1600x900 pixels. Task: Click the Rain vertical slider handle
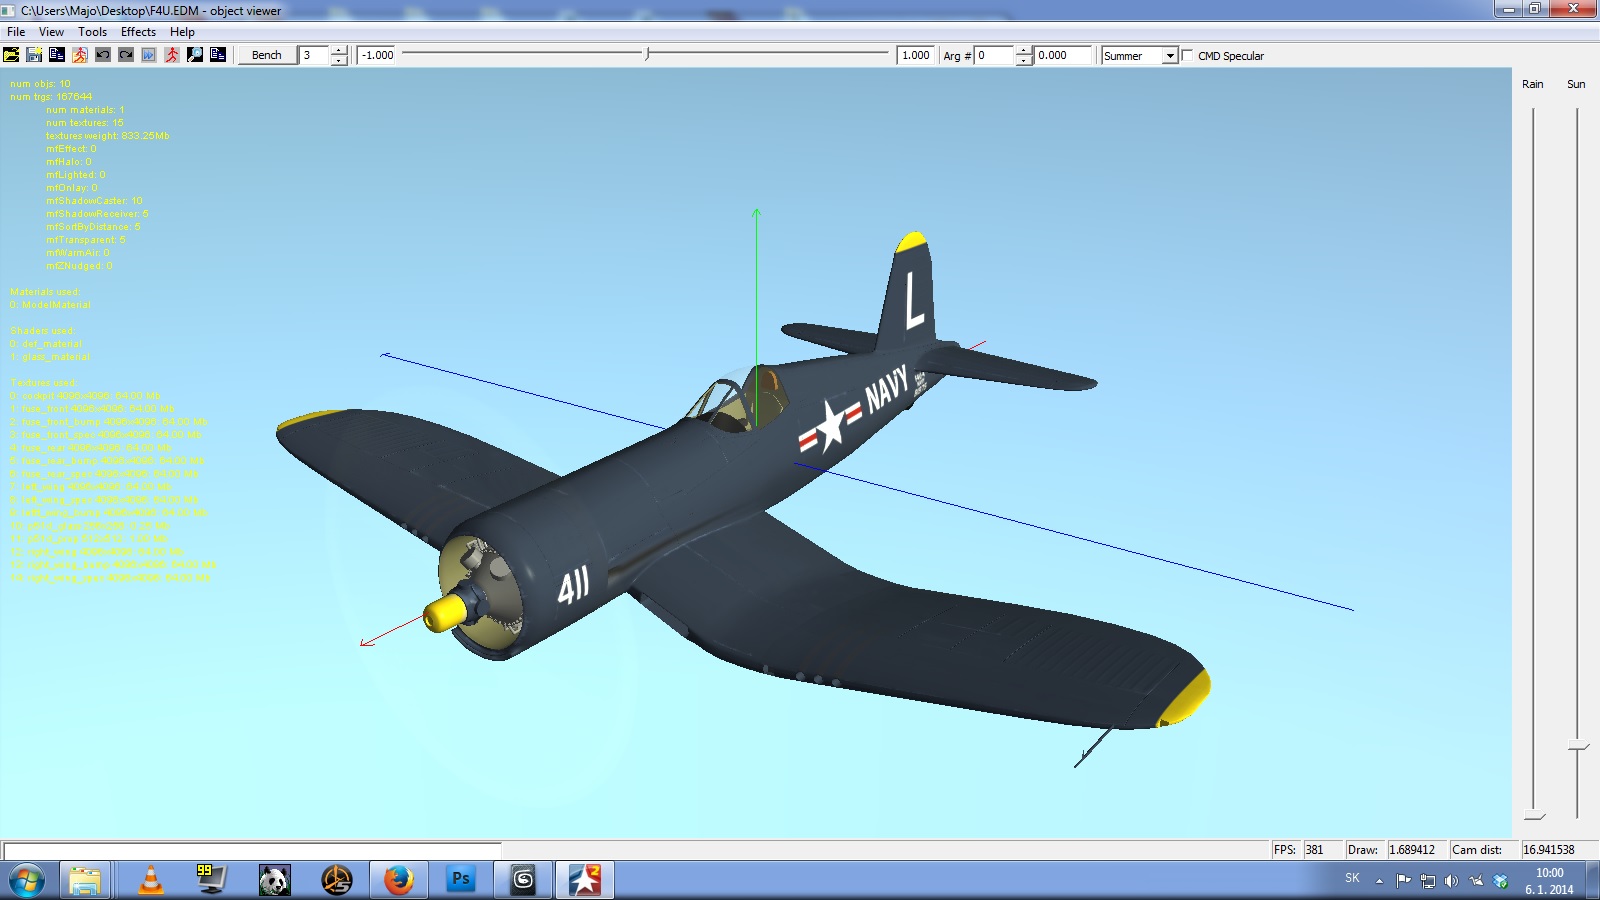coord(1534,817)
